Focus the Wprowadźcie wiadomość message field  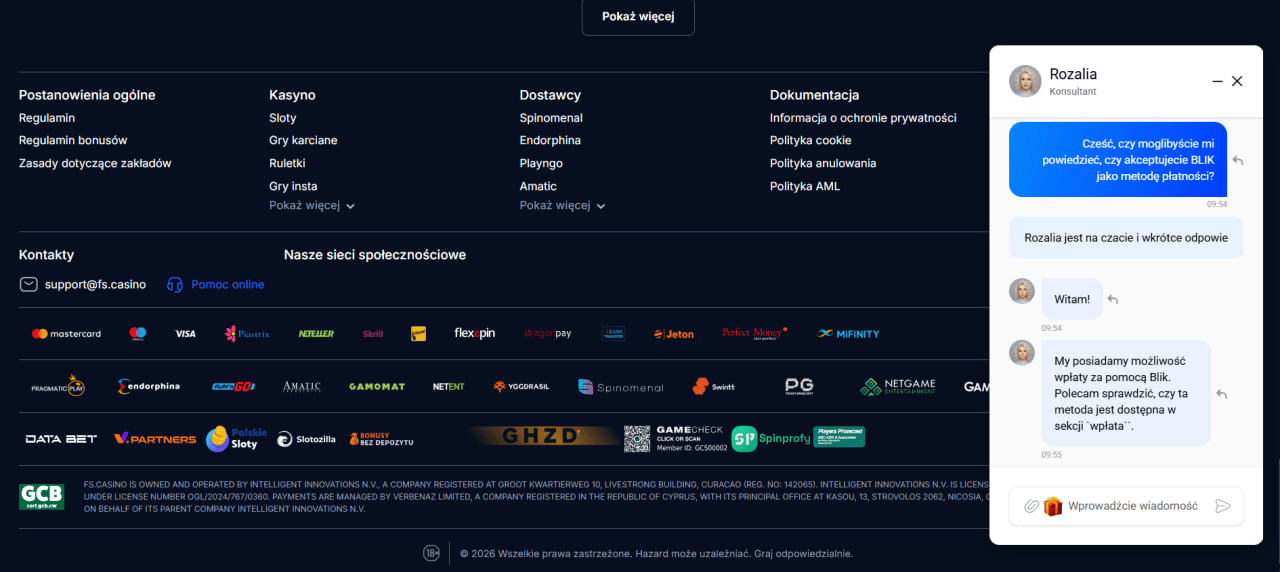[x=1132, y=506]
